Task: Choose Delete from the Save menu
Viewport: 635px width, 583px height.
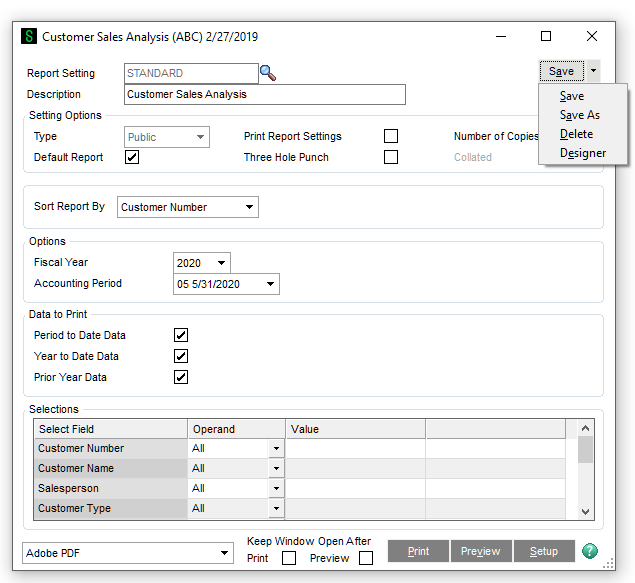Action: pos(576,134)
